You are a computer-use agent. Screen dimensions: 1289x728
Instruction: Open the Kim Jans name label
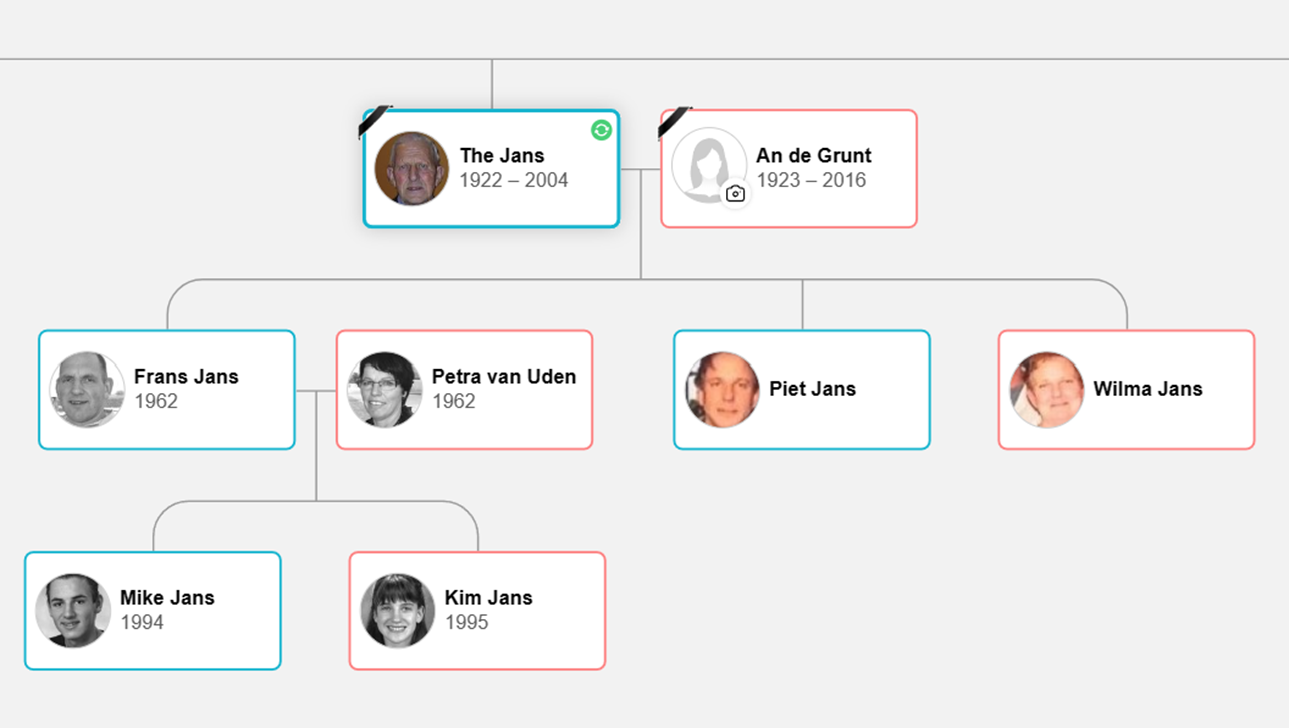click(488, 598)
